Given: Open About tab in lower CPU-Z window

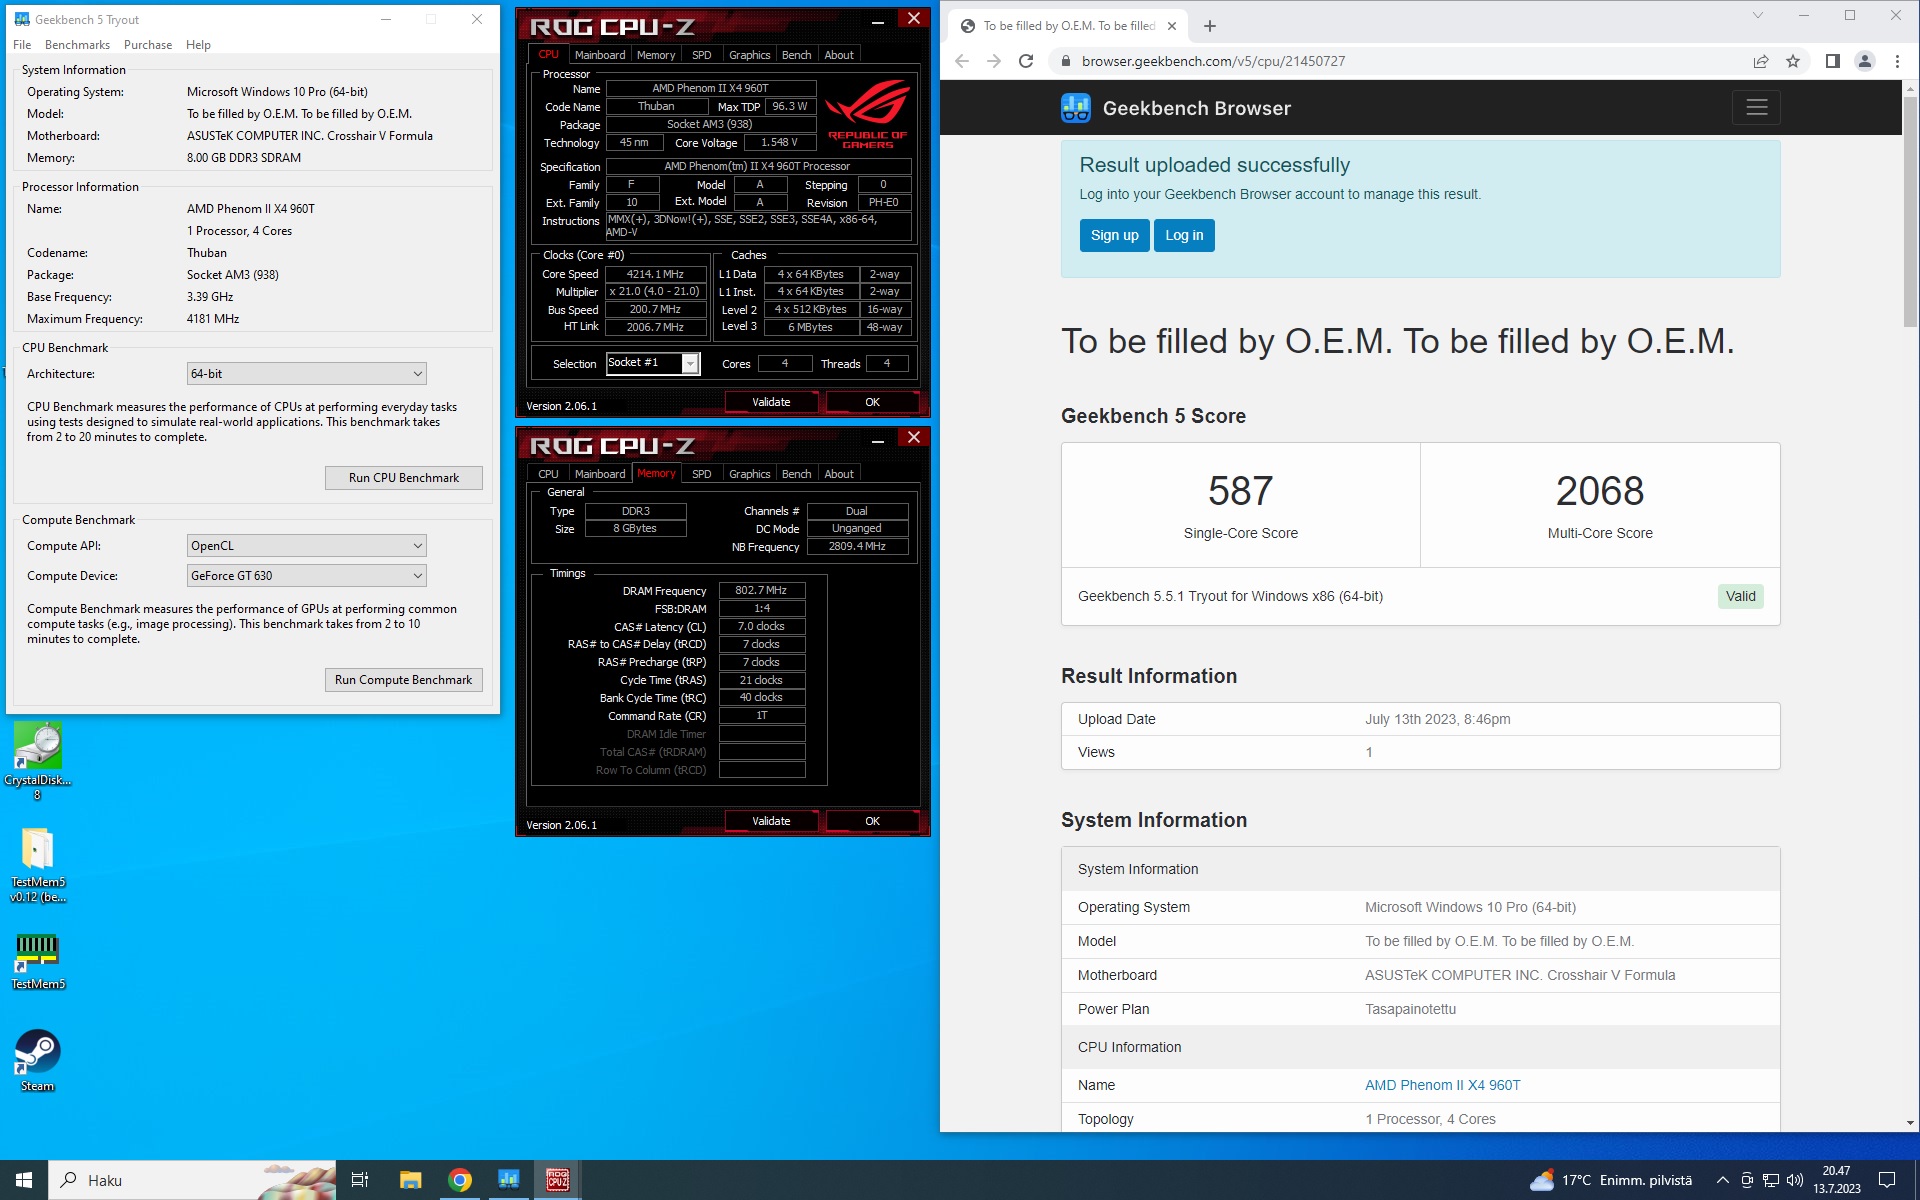Looking at the screenshot, I should [839, 474].
